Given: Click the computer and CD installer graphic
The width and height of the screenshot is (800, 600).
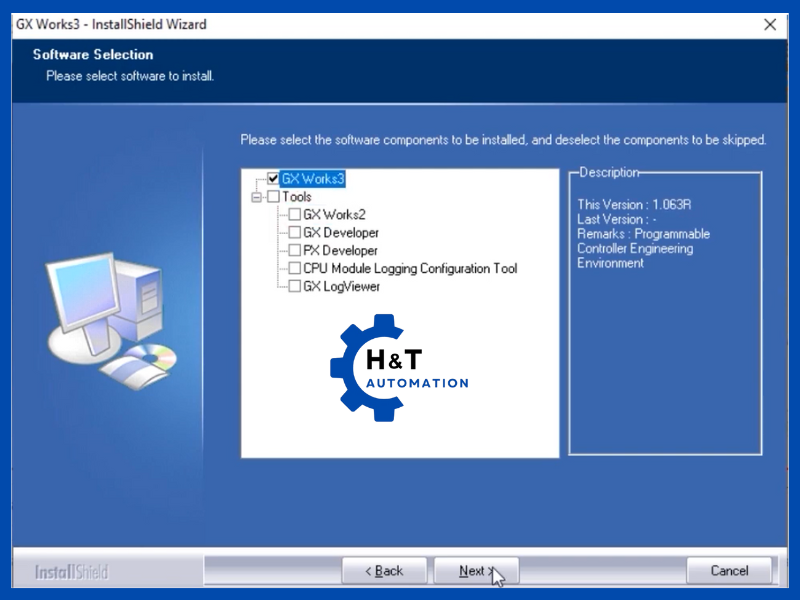Looking at the screenshot, I should [110, 320].
